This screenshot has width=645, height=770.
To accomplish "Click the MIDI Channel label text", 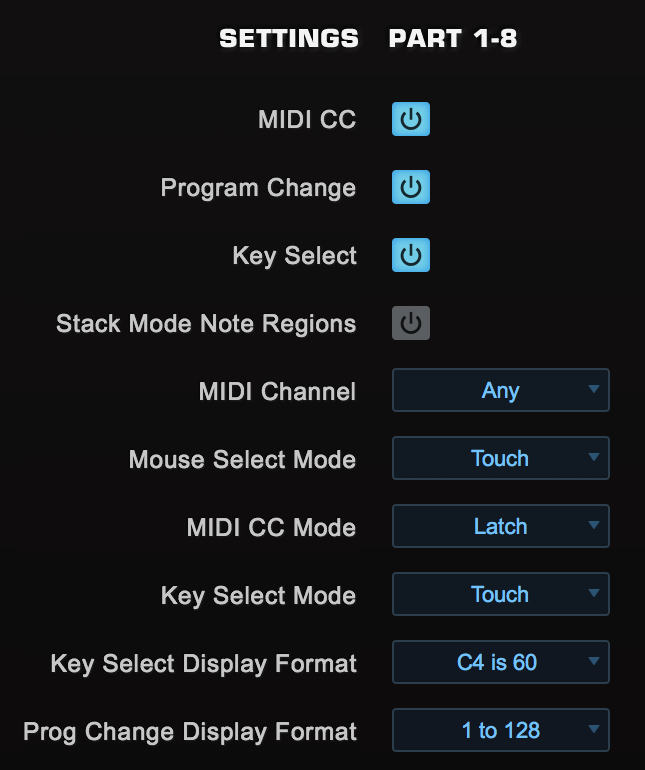I will [x=277, y=392].
